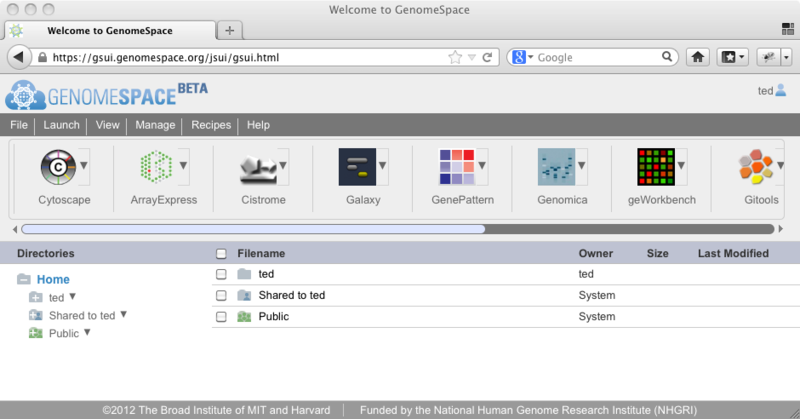Launch the Galaxy tool icon
This screenshot has height=419, width=800.
(x=356, y=167)
